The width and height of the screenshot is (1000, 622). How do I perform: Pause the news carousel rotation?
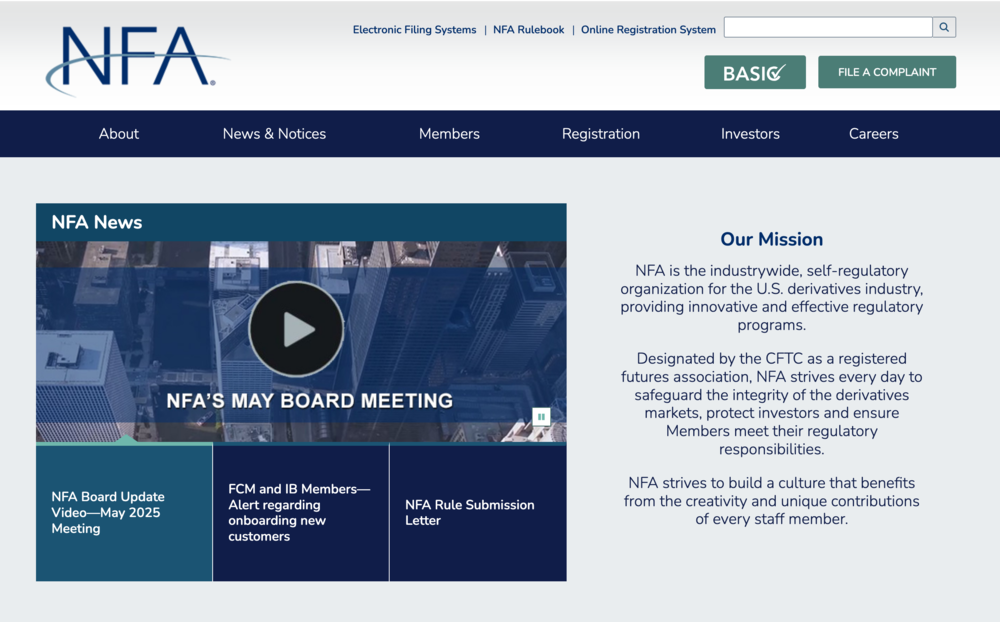(541, 417)
